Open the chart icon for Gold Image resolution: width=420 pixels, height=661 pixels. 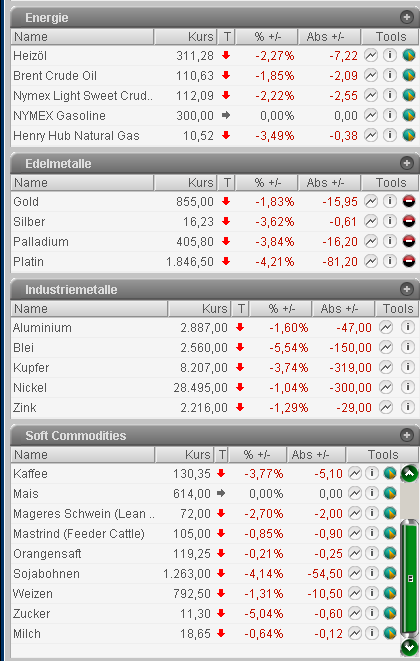click(371, 202)
